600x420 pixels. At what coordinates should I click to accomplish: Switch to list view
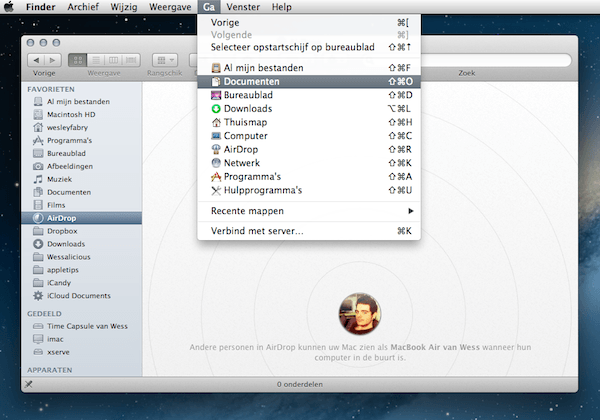pos(96,60)
